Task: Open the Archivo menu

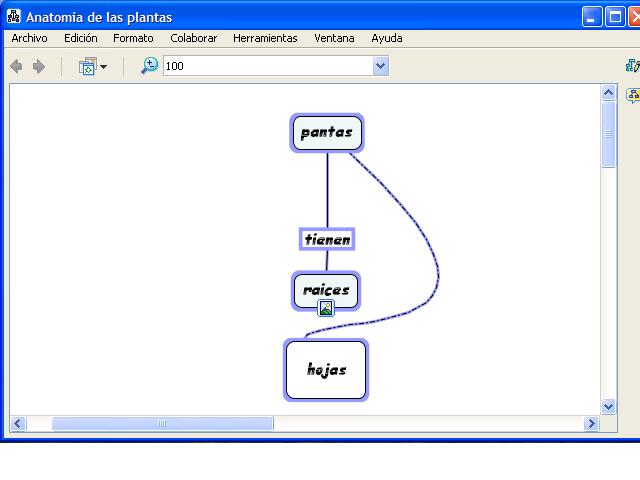Action: pos(29,38)
